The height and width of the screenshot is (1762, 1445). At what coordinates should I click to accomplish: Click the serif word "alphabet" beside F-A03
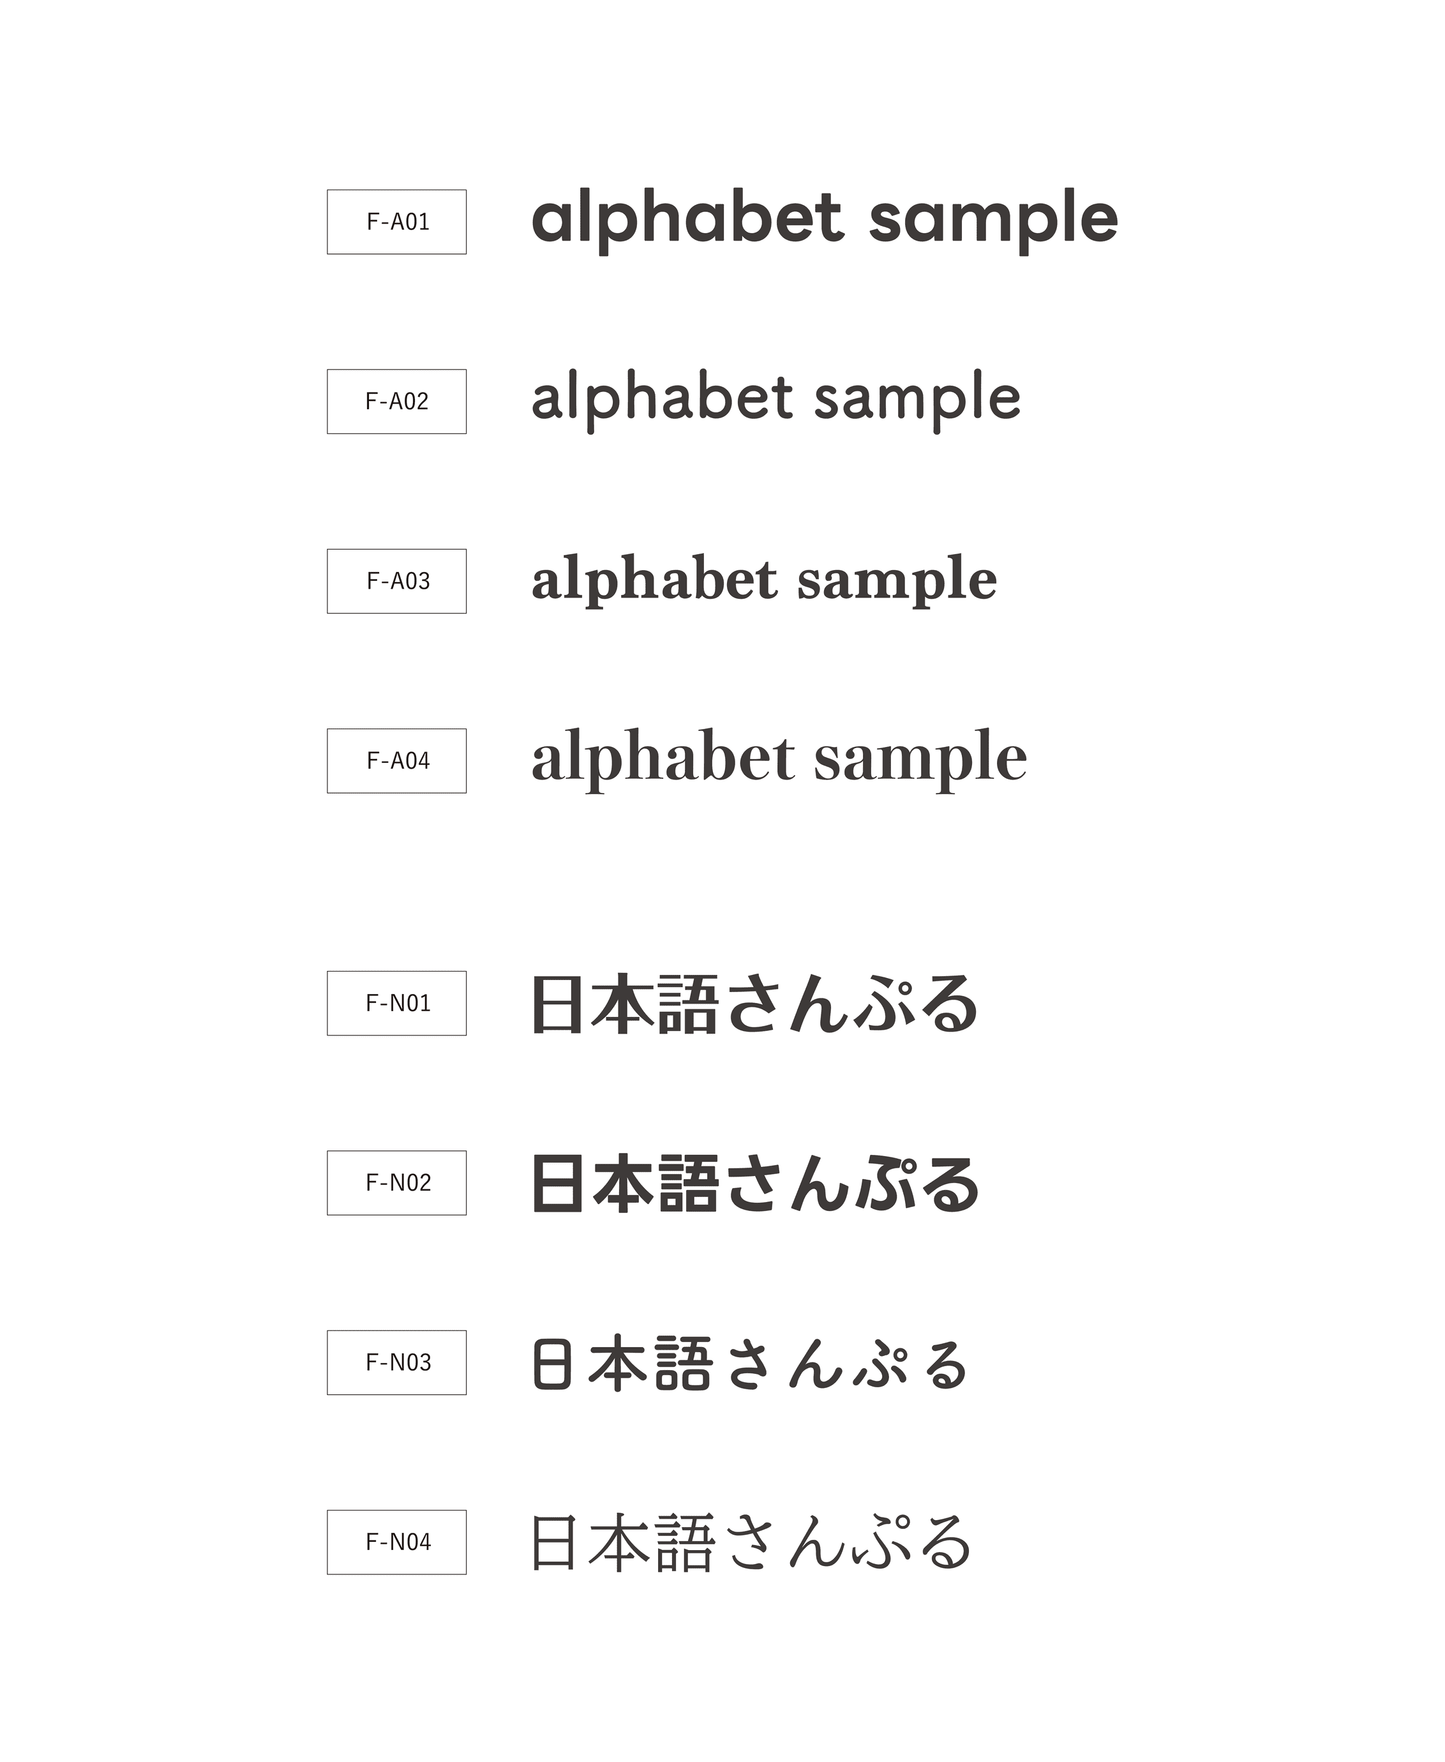pos(654,580)
